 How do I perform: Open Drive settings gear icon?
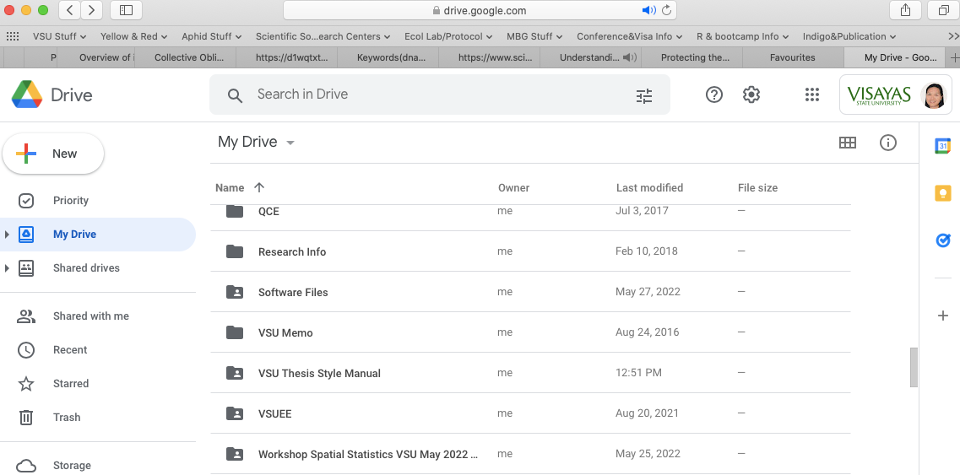click(751, 95)
